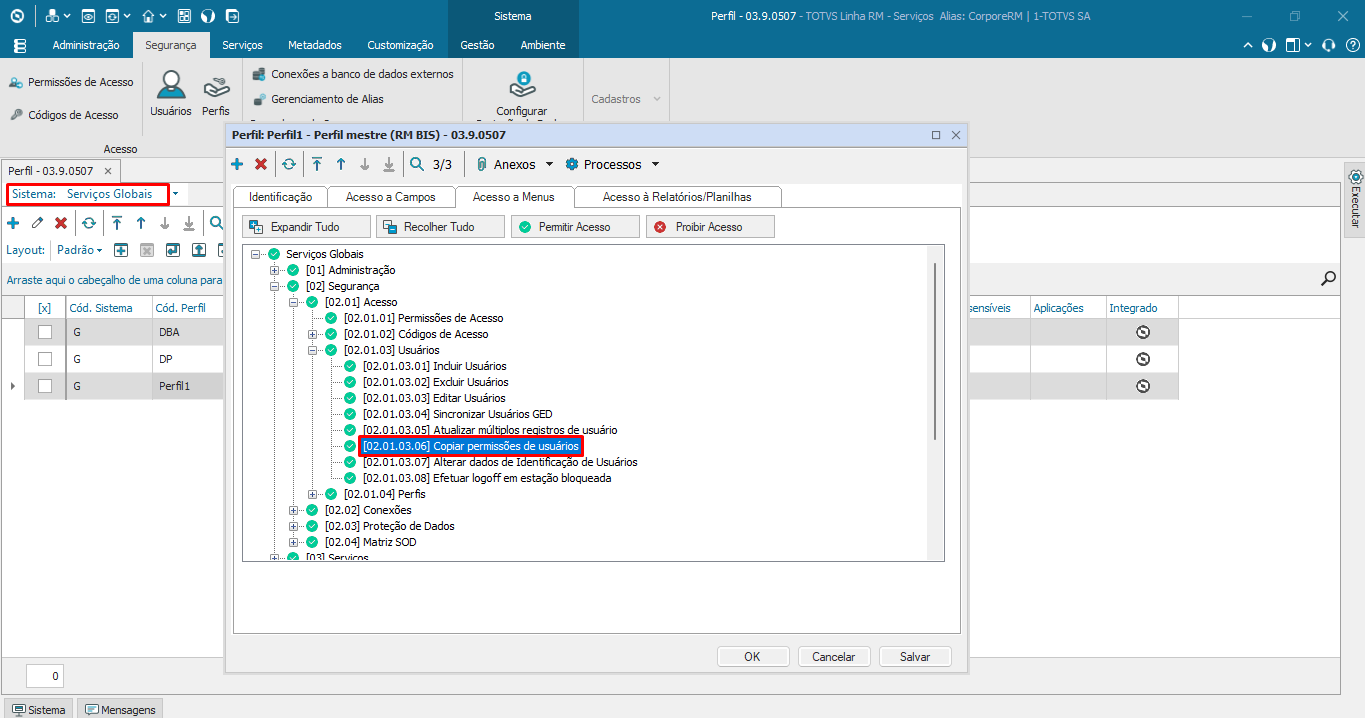Refresh the record in Perfil dialog toolbar
The width and height of the screenshot is (1365, 718).
coord(289,164)
